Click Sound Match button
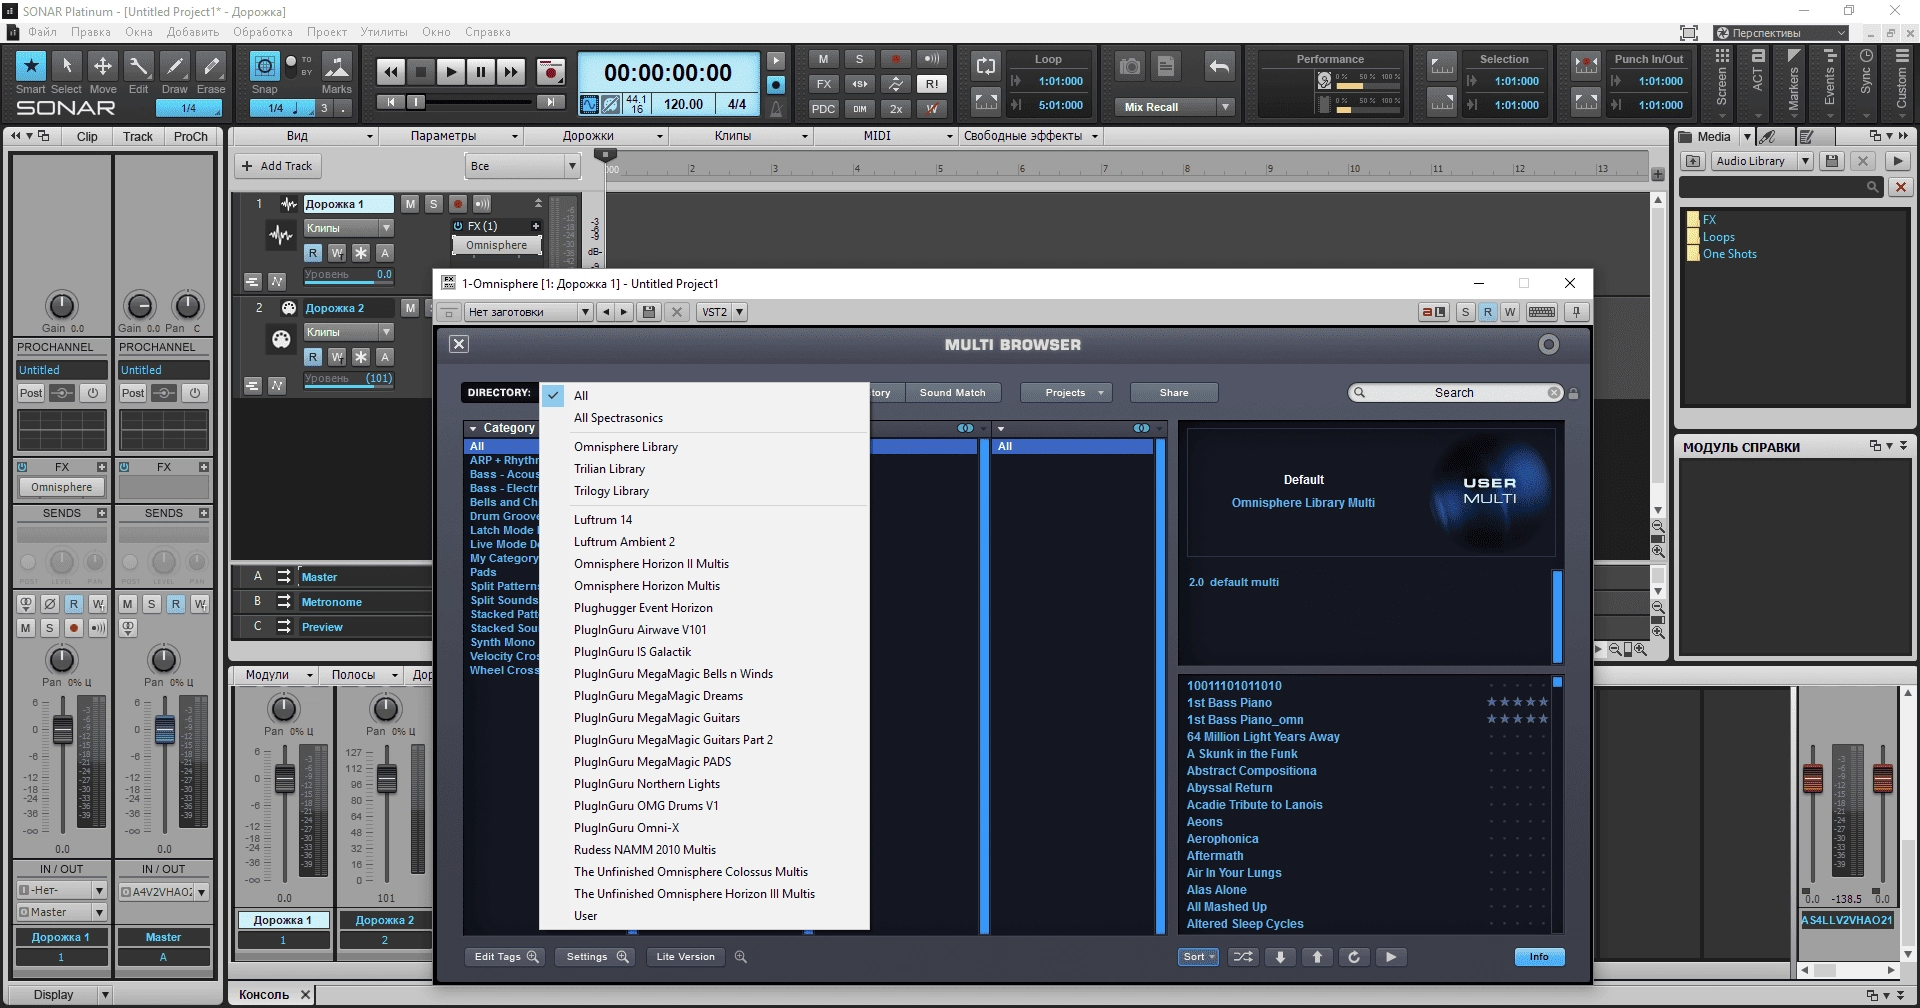The height and width of the screenshot is (1008, 1920). (x=952, y=393)
